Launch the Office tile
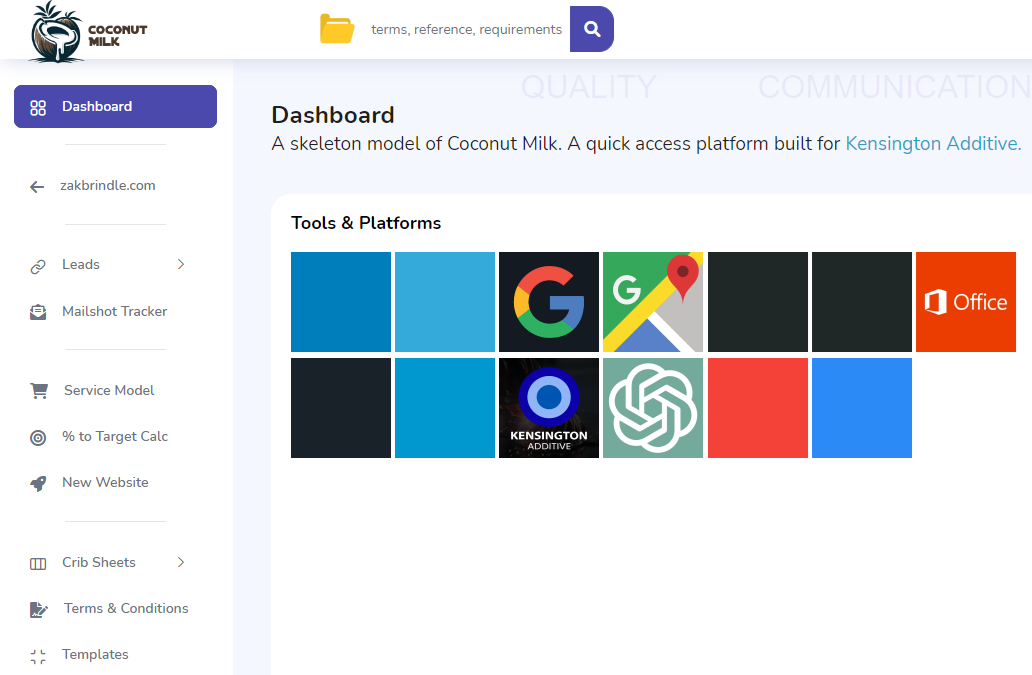Screen dimensions: 1032x675 click(966, 302)
